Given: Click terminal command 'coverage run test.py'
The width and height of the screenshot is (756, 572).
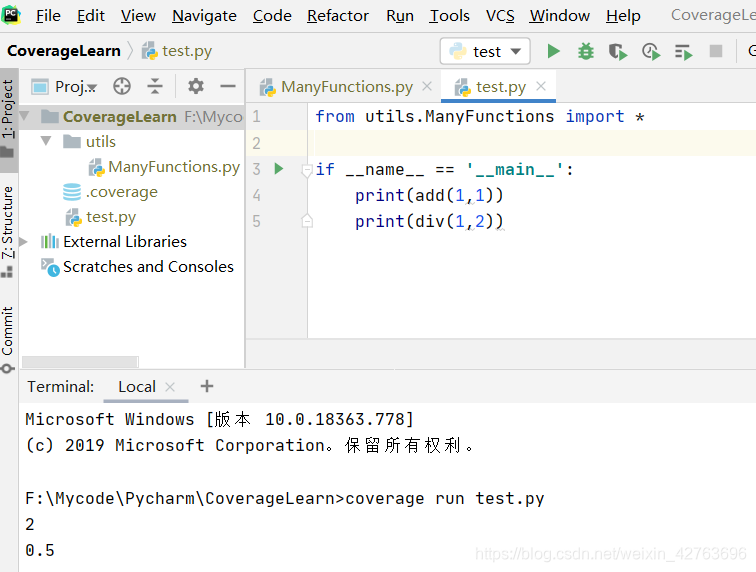Looking at the screenshot, I should point(445,498).
